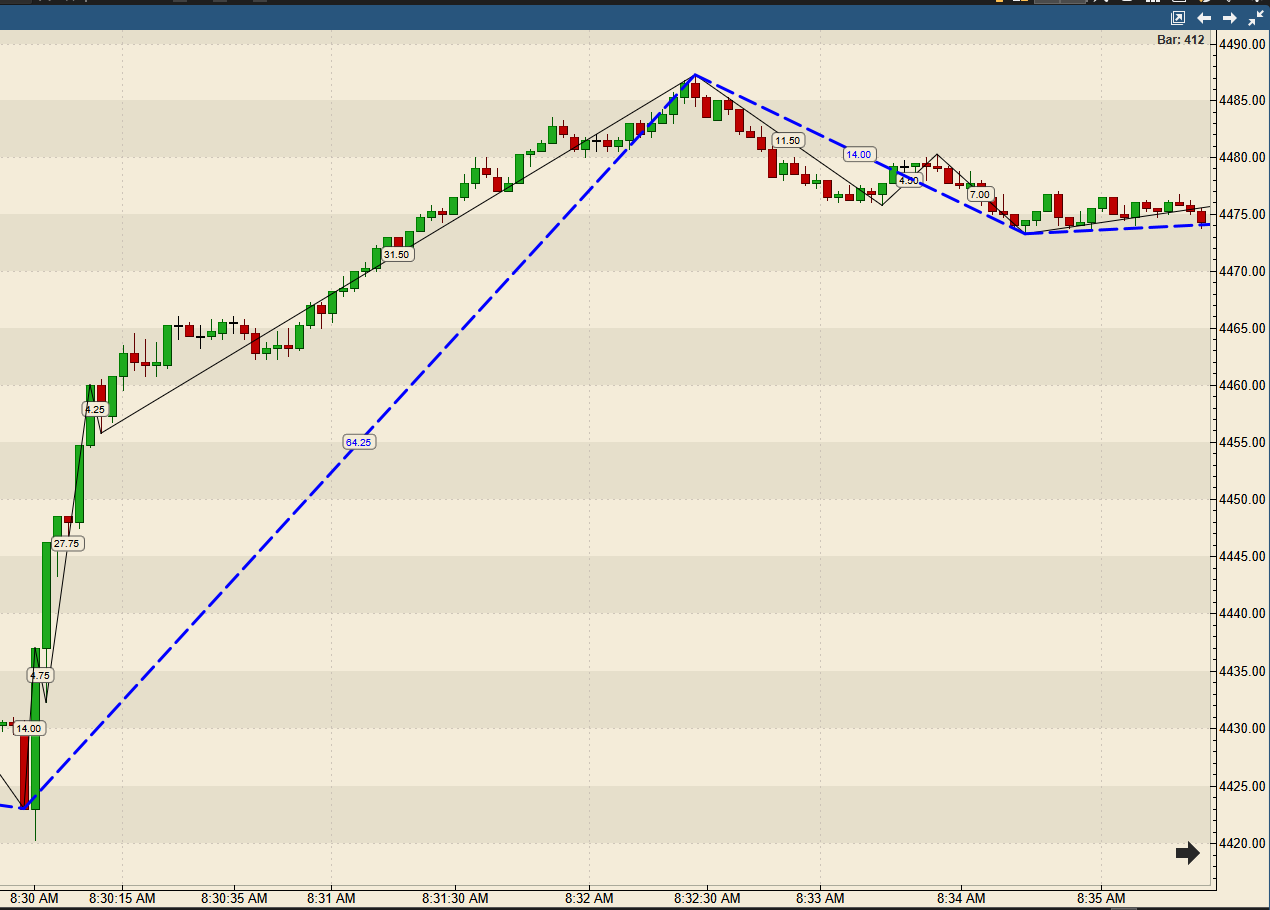Click the 8:31:30 AM time axis label
The height and width of the screenshot is (910, 1270).
455,898
